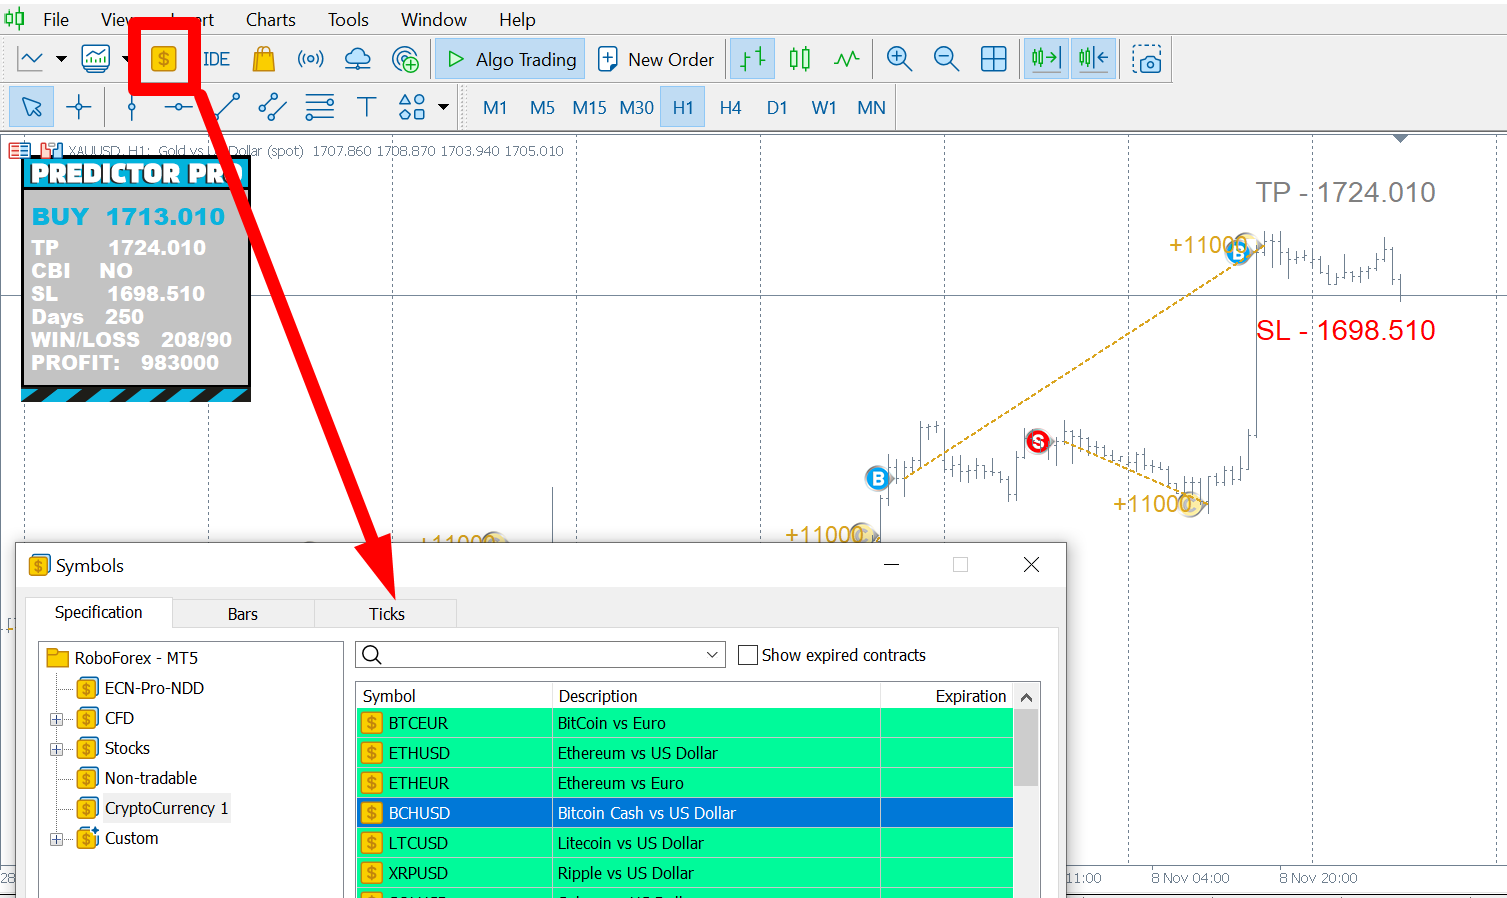Switch chart to bar chart display

tap(752, 59)
